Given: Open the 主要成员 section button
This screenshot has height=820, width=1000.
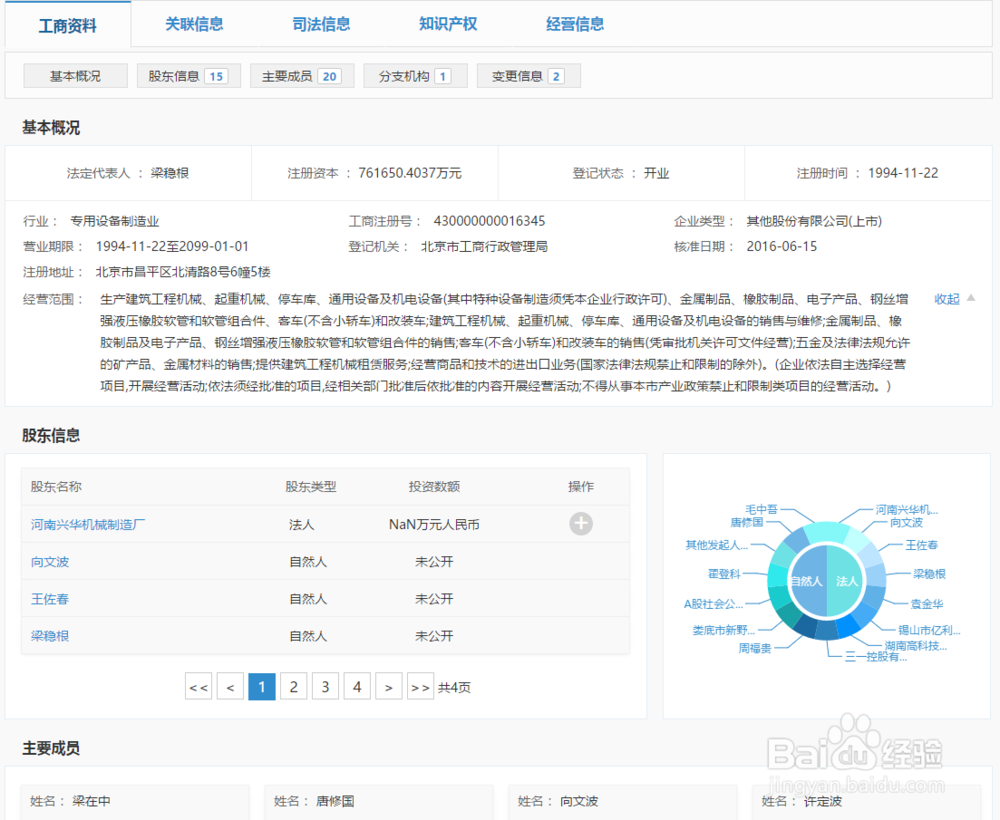Looking at the screenshot, I should [301, 75].
